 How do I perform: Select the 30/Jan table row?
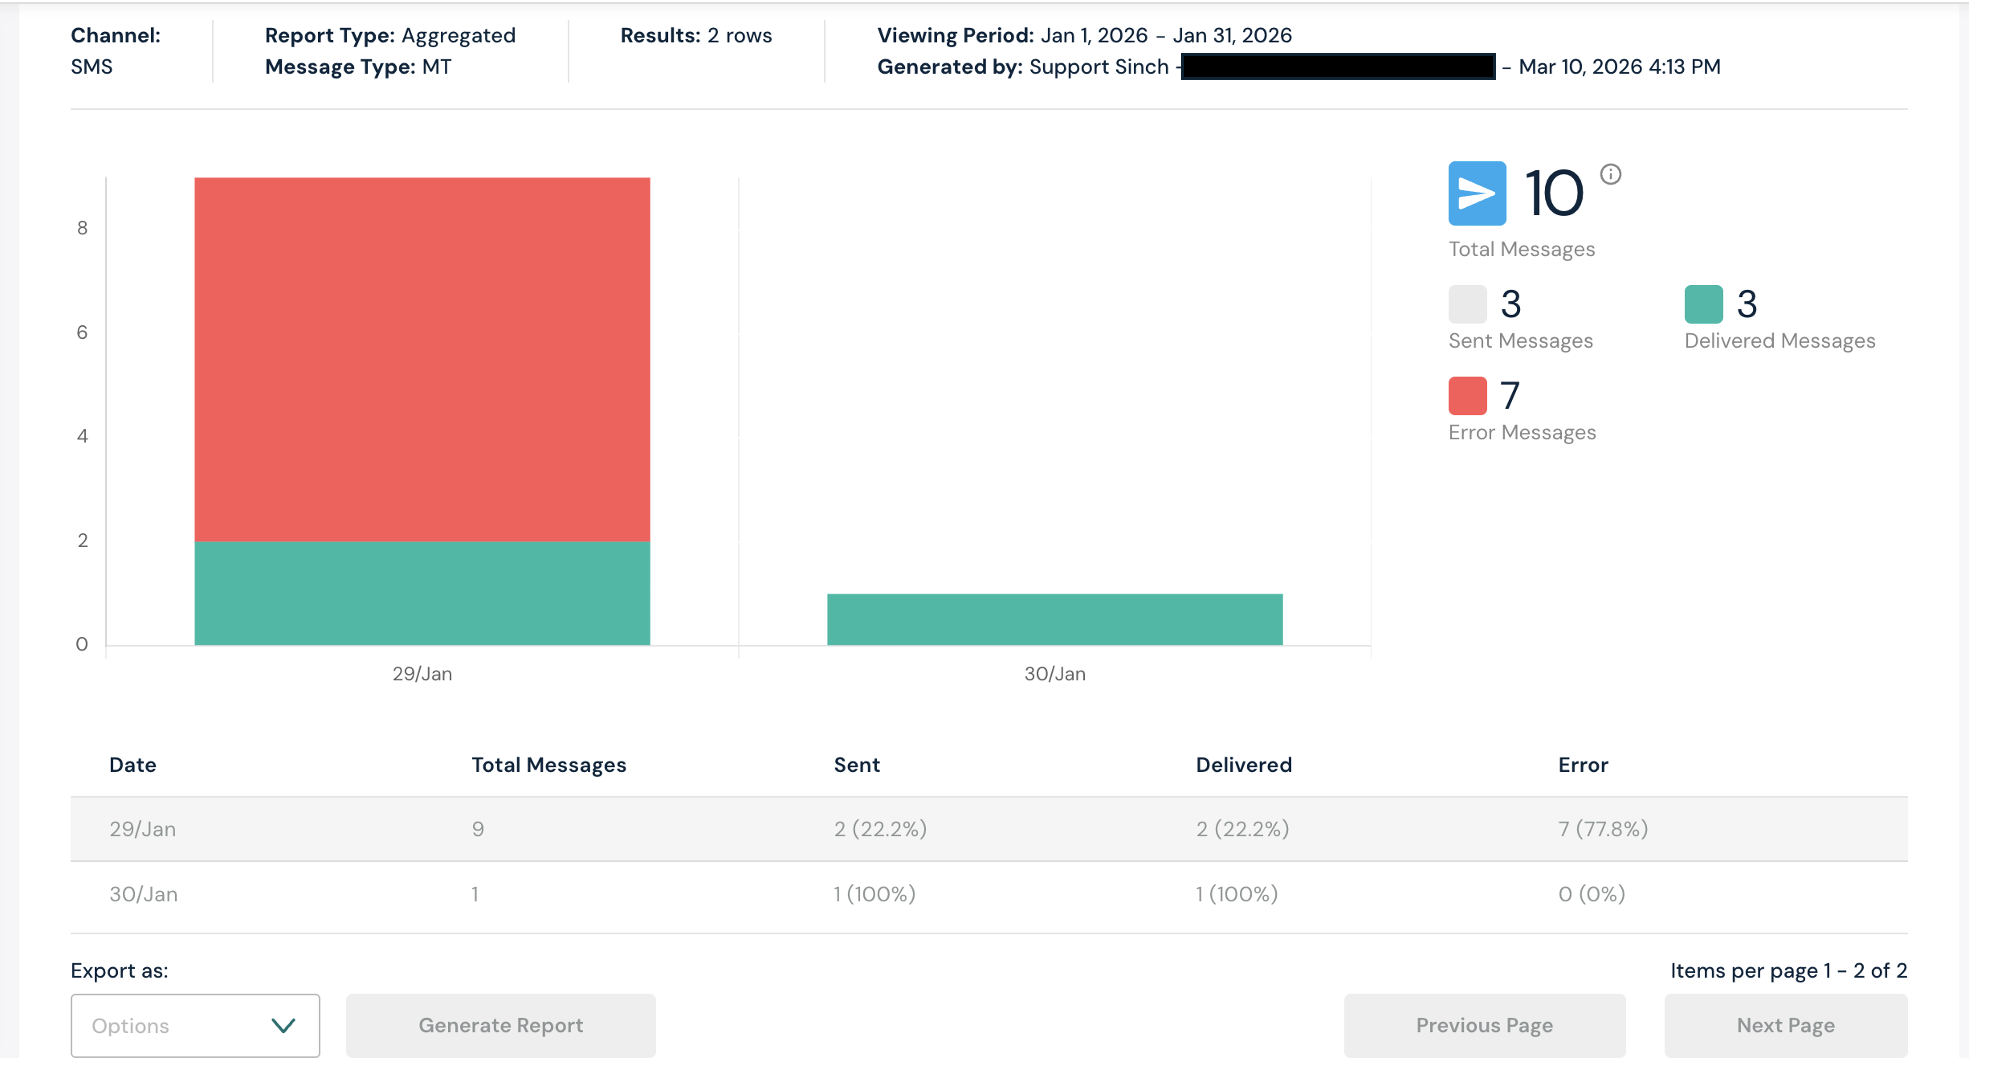(x=988, y=894)
